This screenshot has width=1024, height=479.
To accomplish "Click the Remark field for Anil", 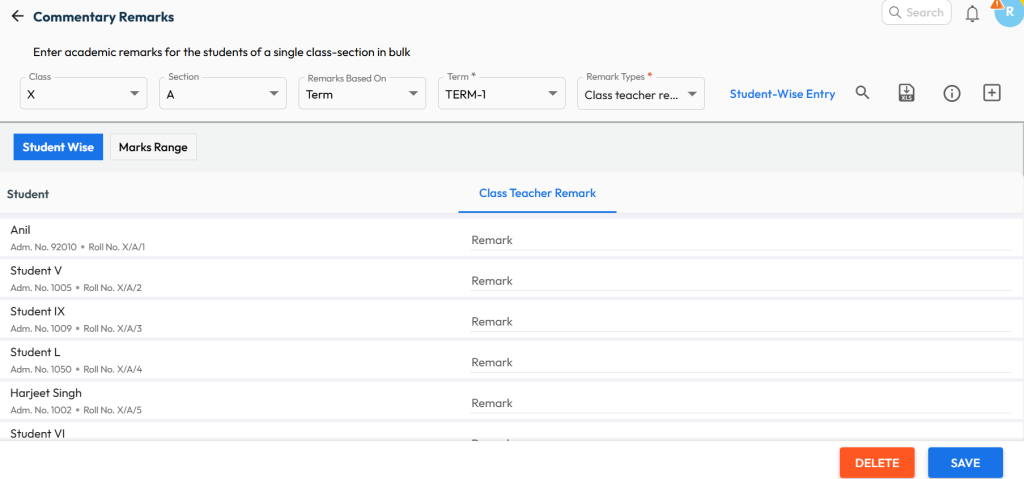I will click(740, 240).
